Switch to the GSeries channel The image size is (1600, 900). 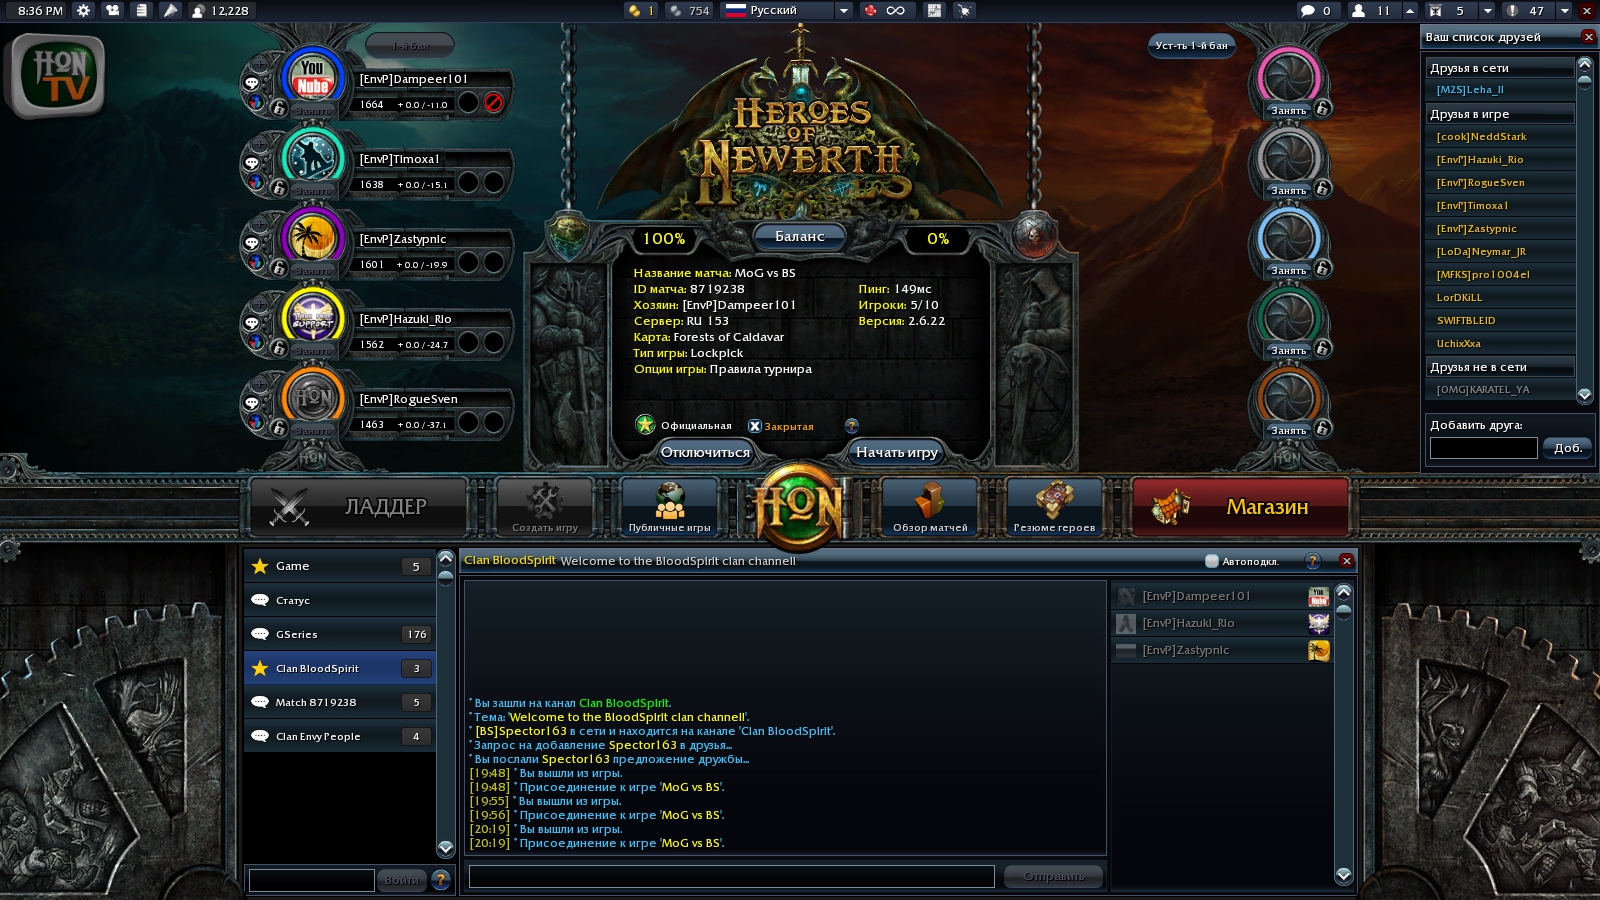click(340, 634)
